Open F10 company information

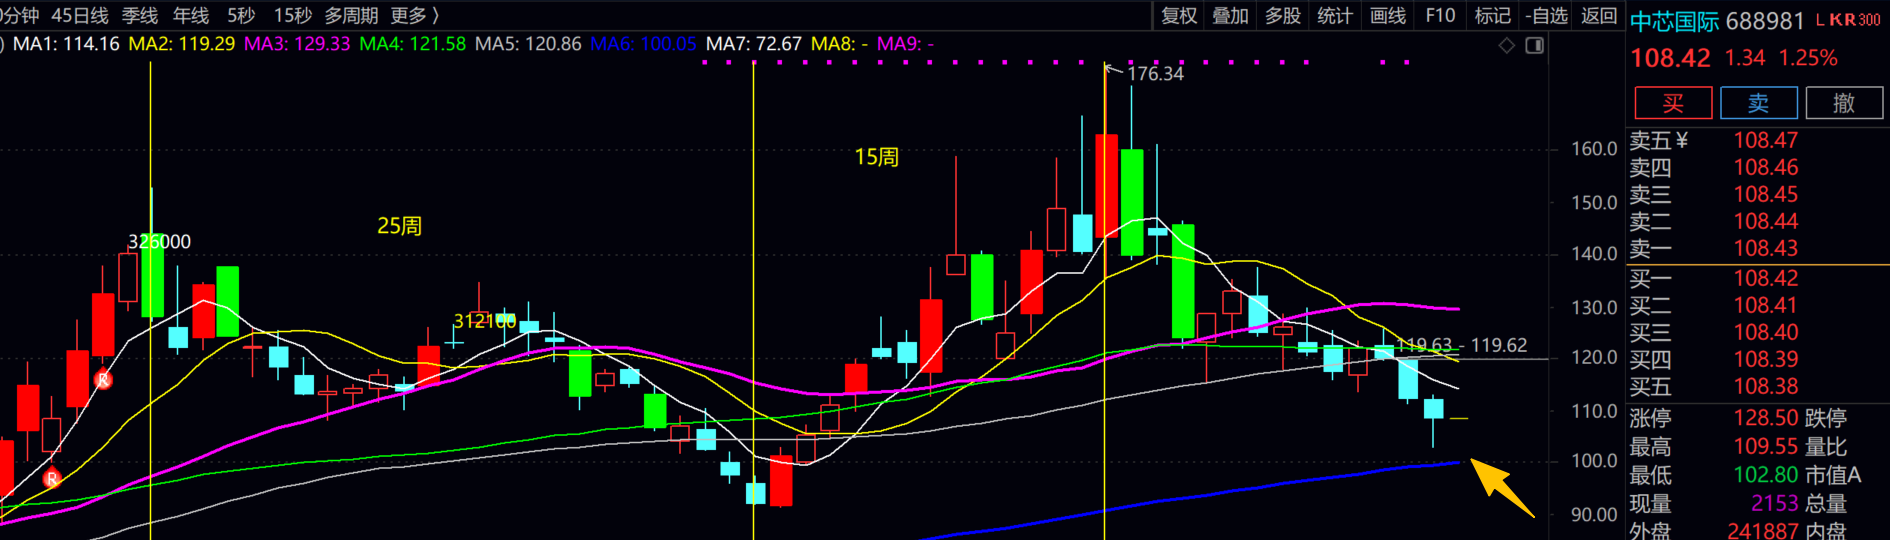[x=1440, y=15]
